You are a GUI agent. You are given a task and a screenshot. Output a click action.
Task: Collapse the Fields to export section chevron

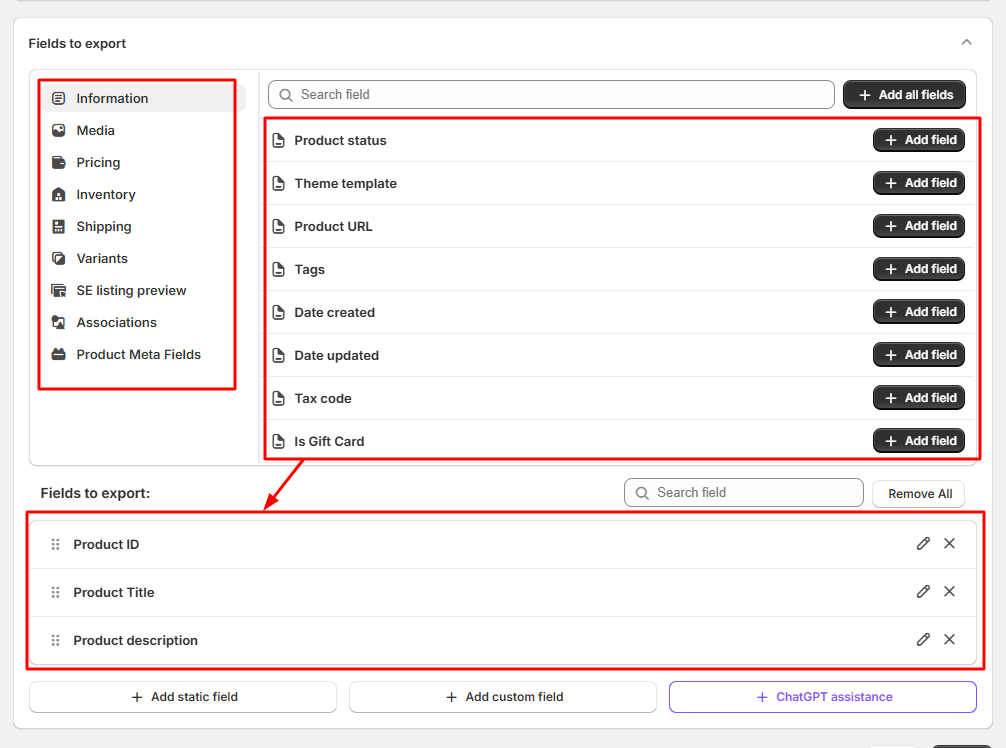click(966, 42)
